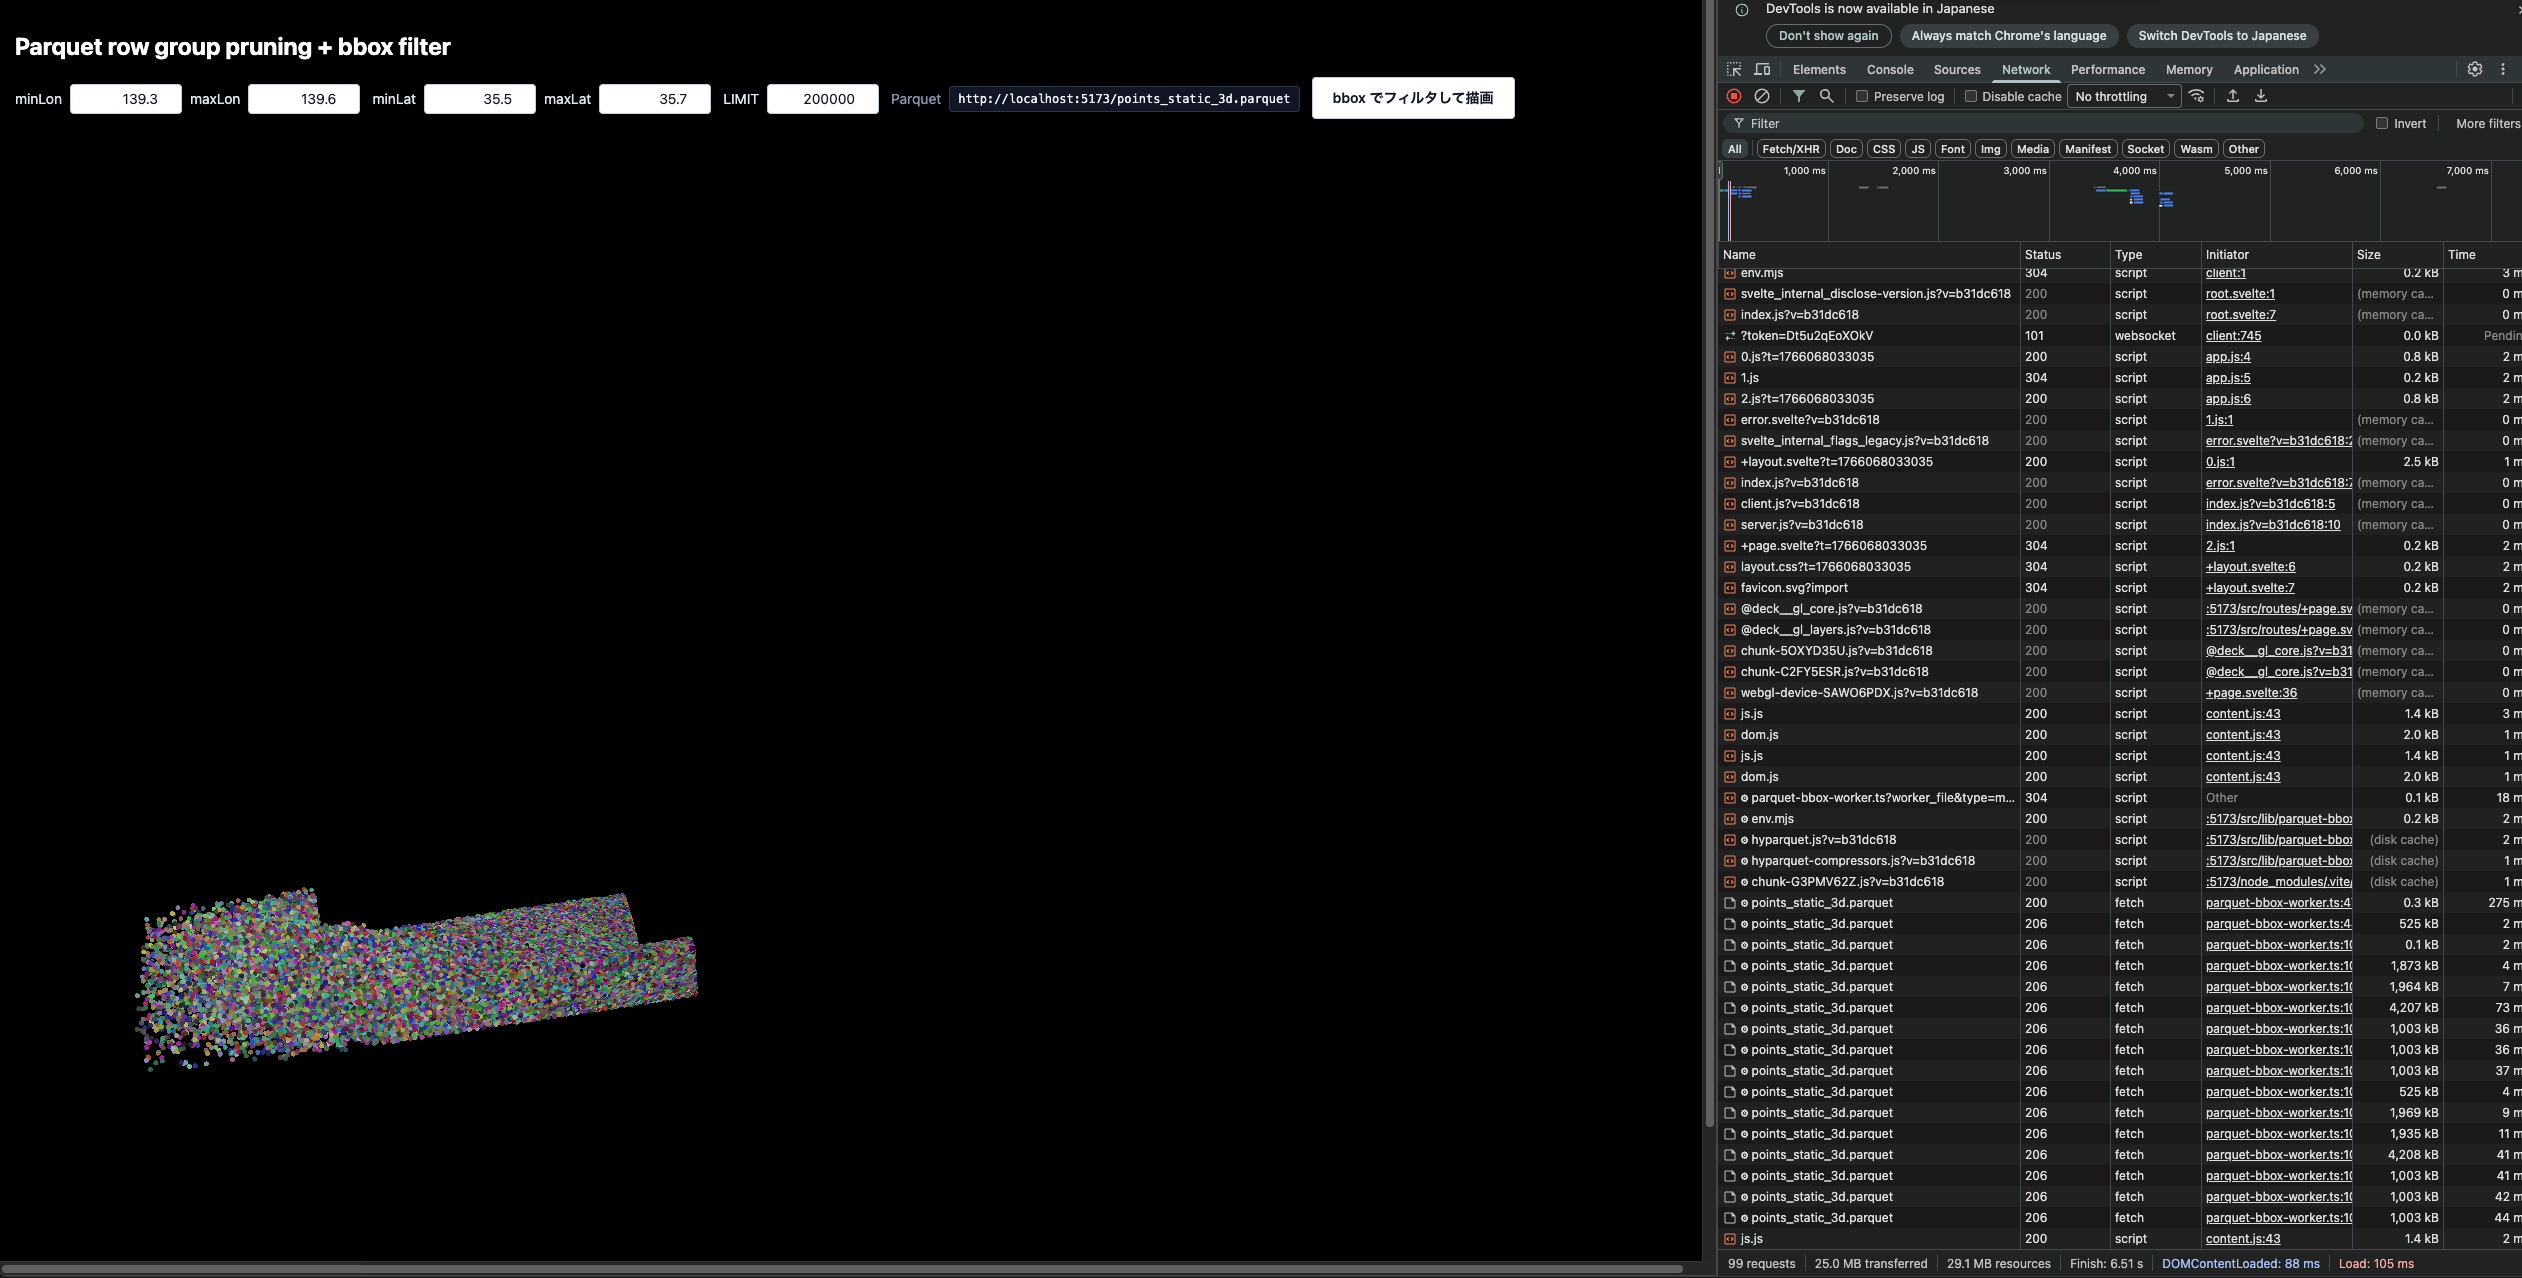Open network search magnifier

pyautogui.click(x=1826, y=96)
